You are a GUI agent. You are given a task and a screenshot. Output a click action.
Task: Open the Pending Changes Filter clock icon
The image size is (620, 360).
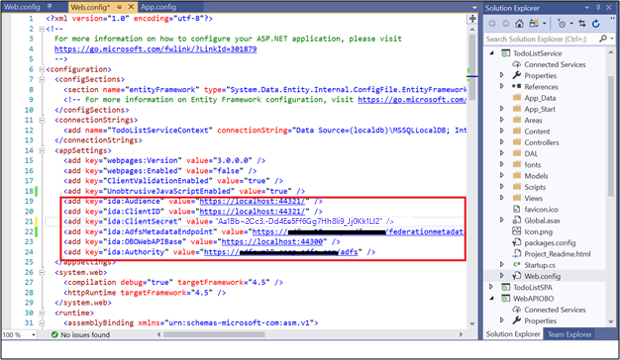click(x=561, y=24)
